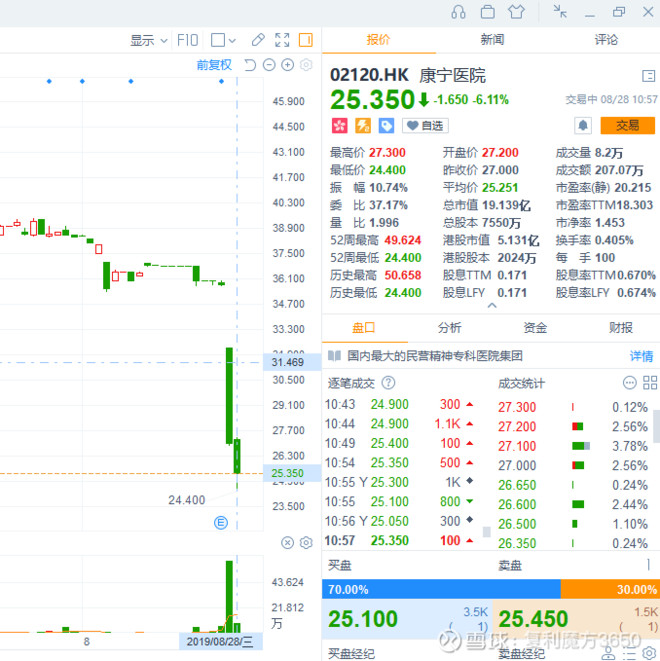Switch to 财报 tab
The width and height of the screenshot is (660, 661).
point(620,328)
